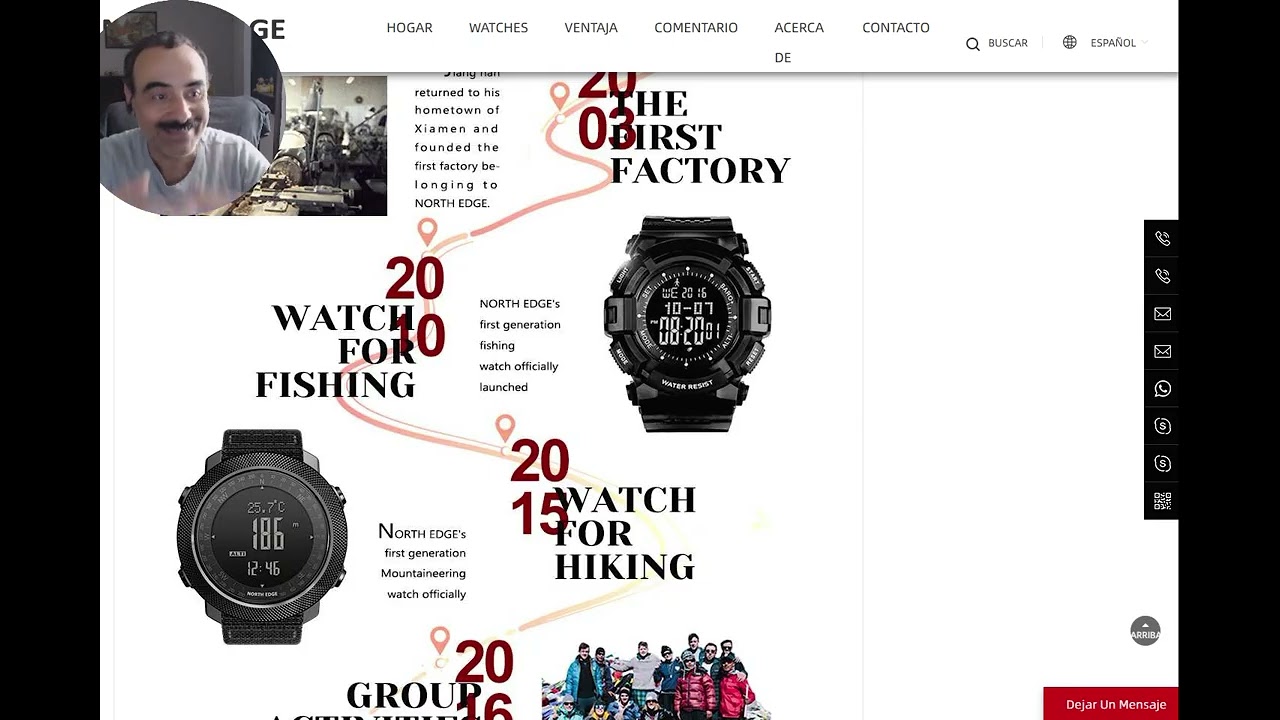This screenshot has width=1280, height=720.
Task: Click the Dejar Un Mensaje button
Action: pos(1111,704)
